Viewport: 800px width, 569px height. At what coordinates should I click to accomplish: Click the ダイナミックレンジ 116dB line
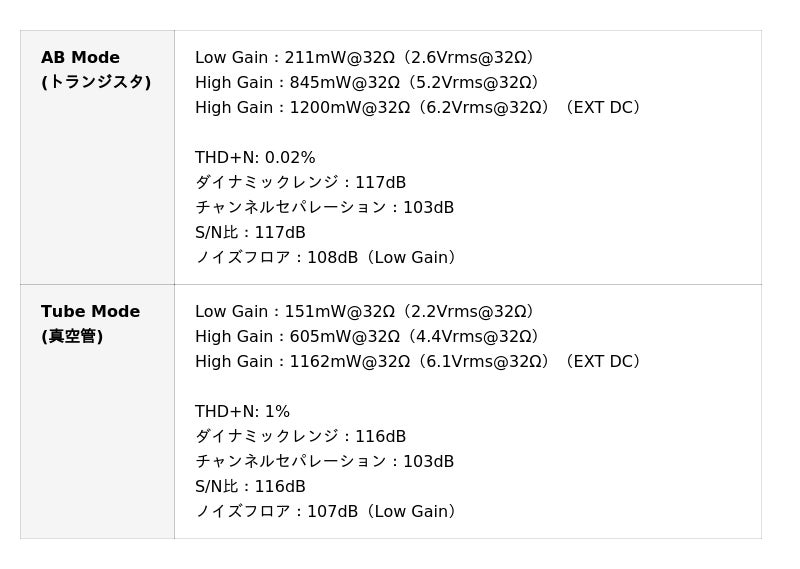tap(300, 437)
